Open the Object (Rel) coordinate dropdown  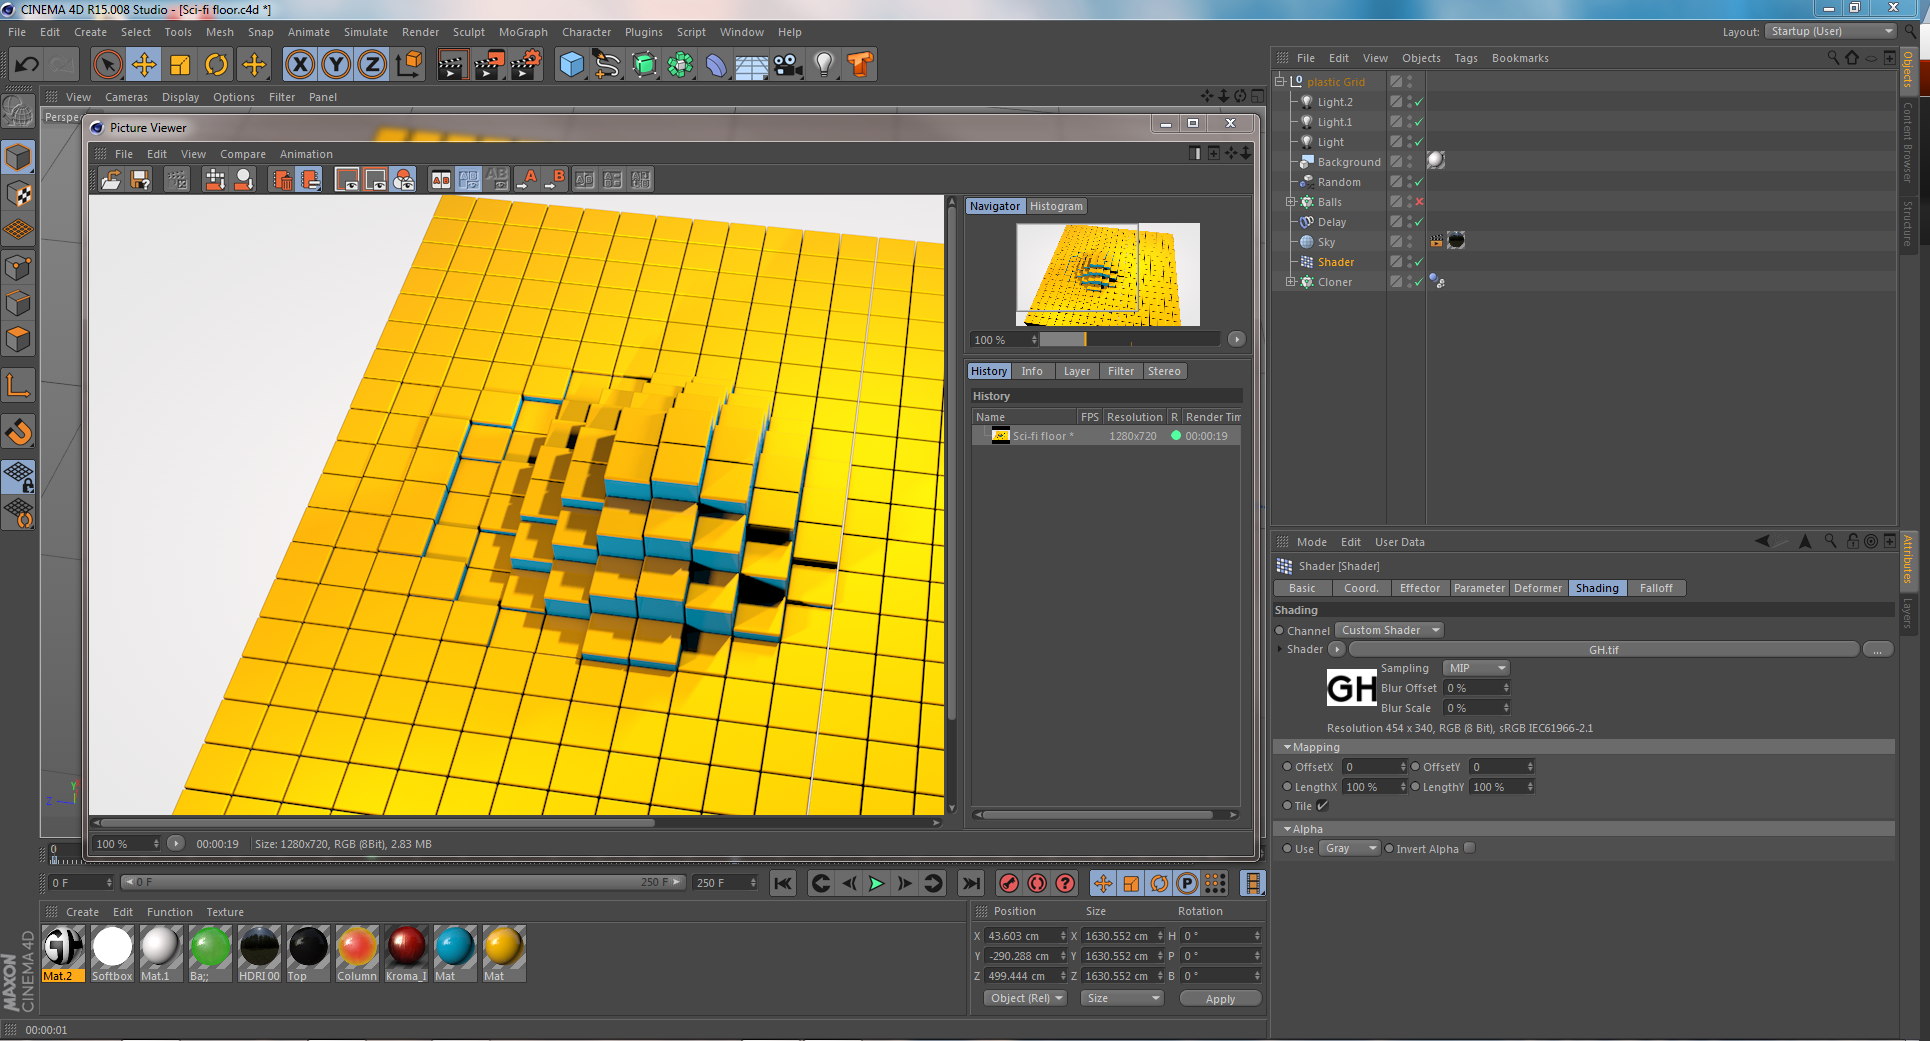(1027, 998)
